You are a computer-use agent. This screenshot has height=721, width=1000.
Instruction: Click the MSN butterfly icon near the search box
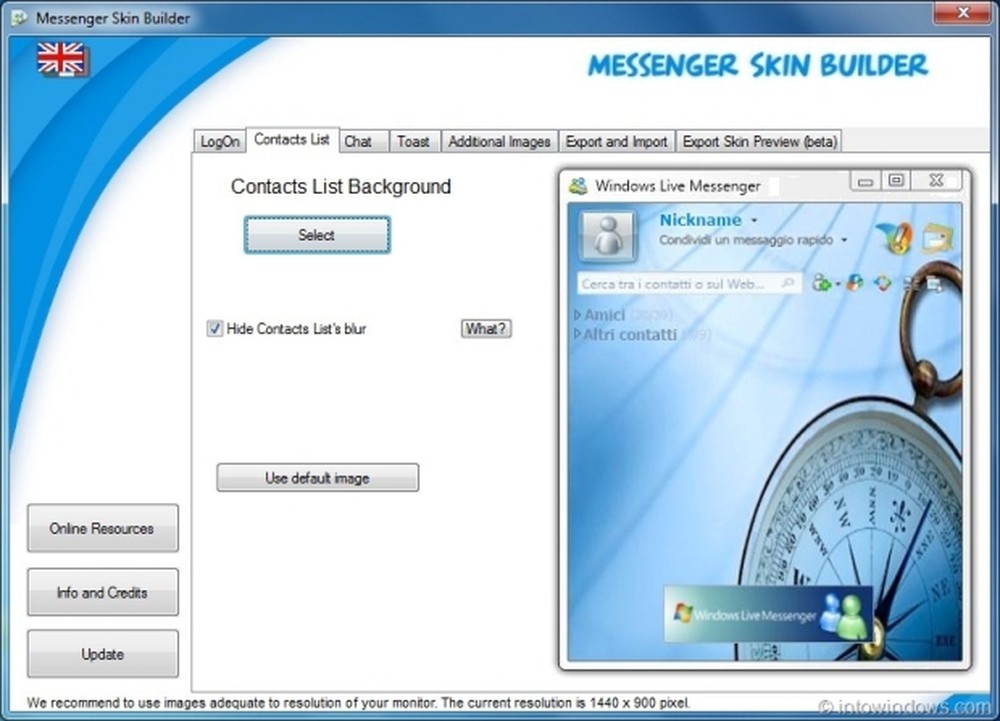click(x=853, y=283)
